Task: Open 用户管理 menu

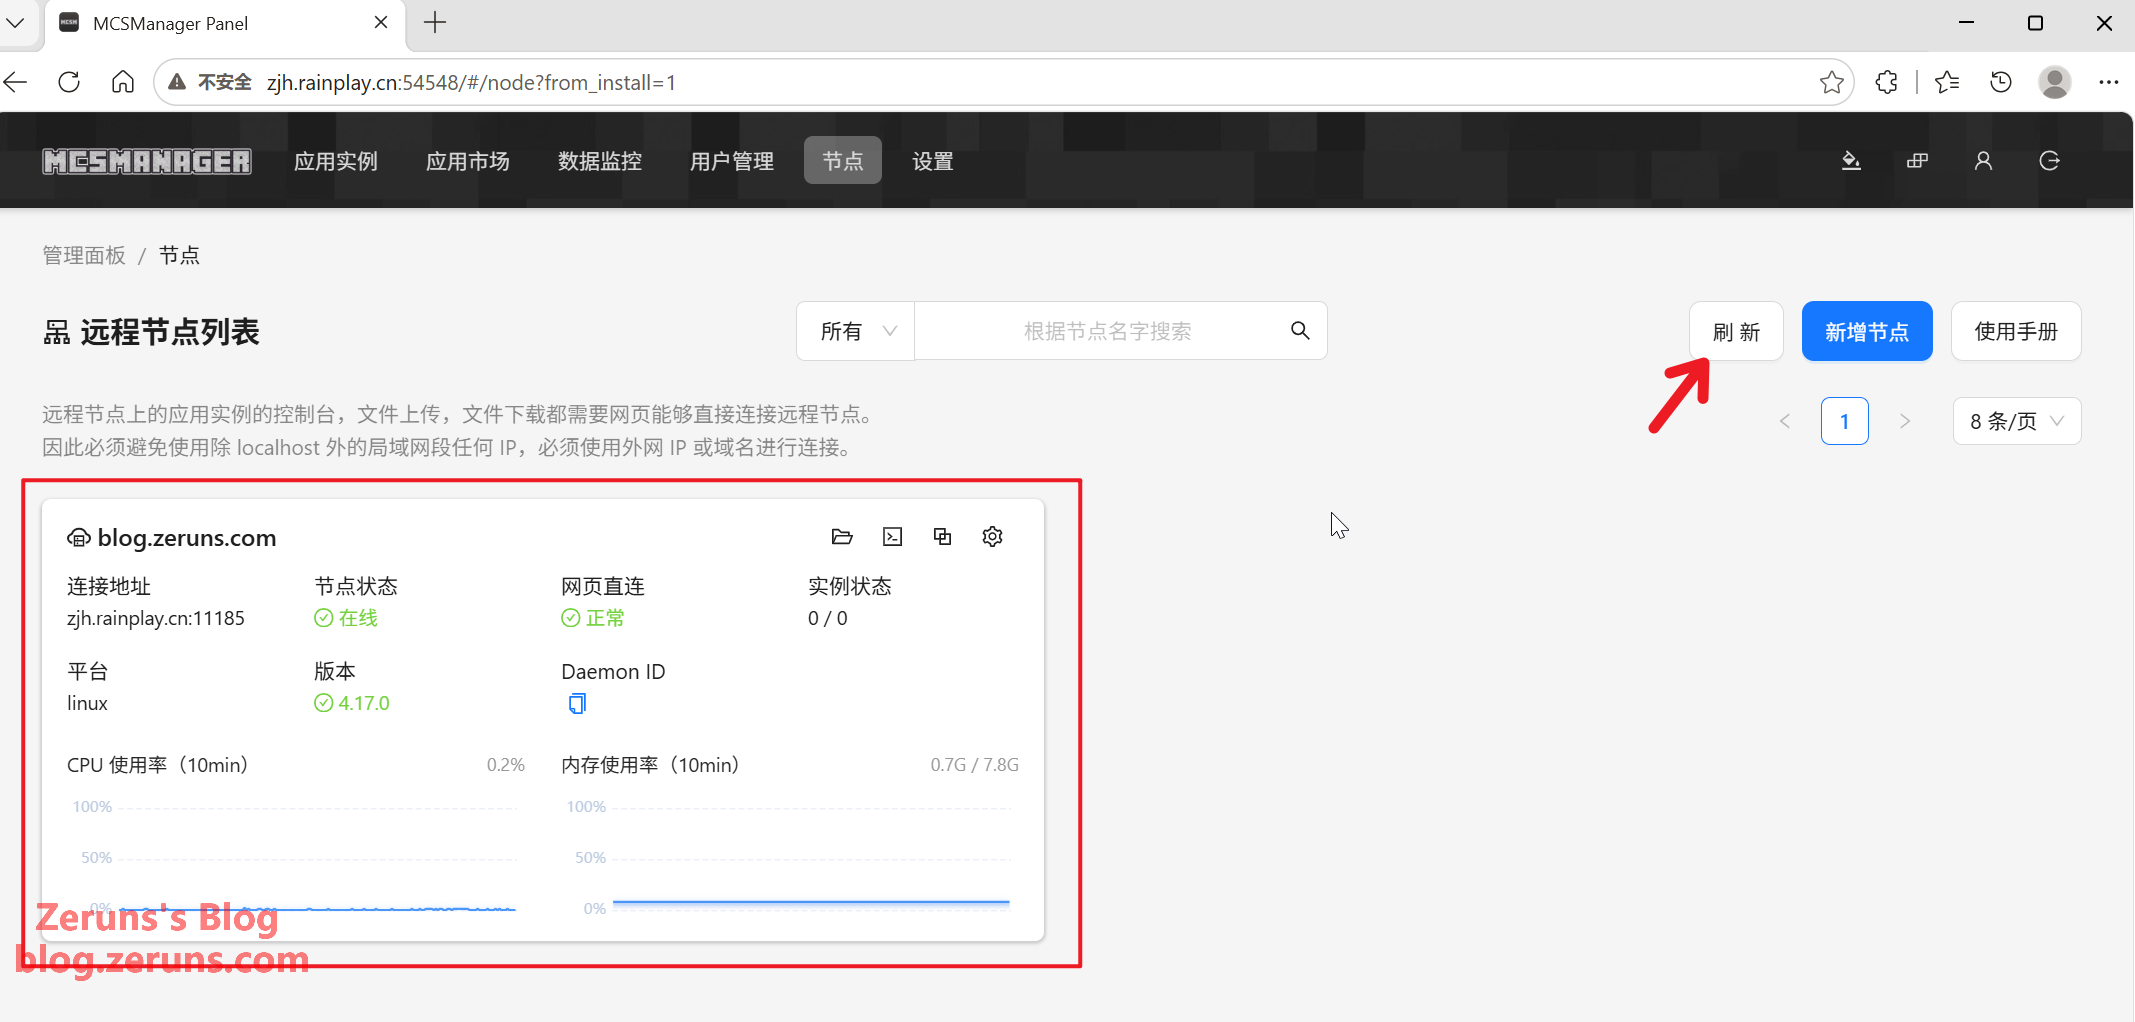Action: [732, 161]
